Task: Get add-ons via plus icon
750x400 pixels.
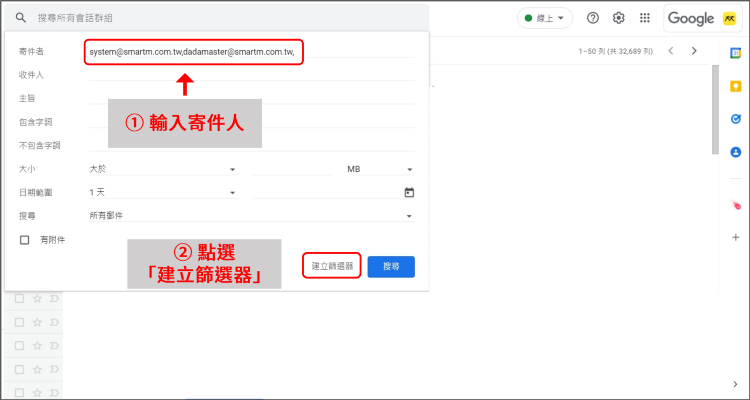Action: point(736,237)
